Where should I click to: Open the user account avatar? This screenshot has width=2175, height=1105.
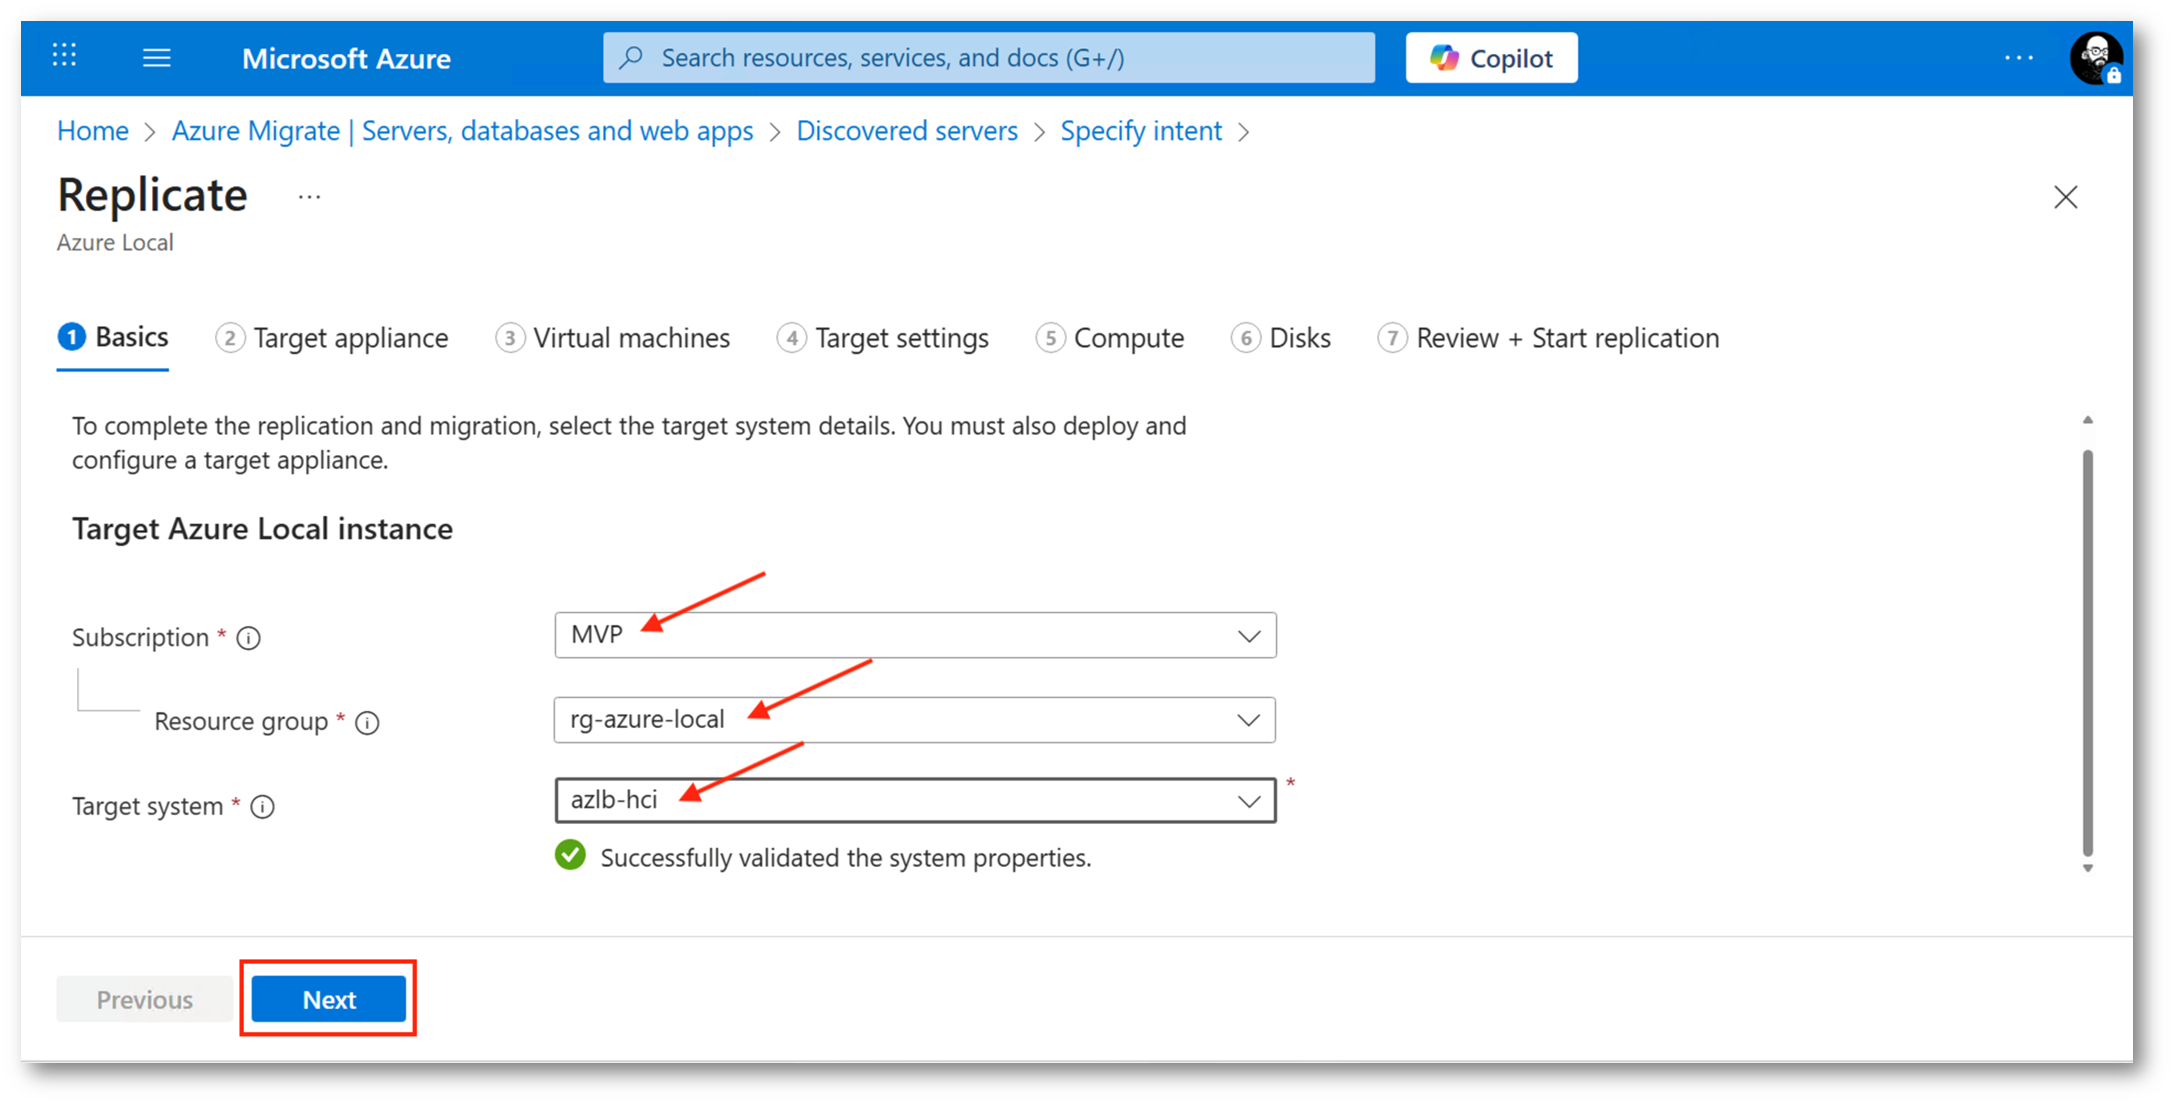click(x=2095, y=58)
